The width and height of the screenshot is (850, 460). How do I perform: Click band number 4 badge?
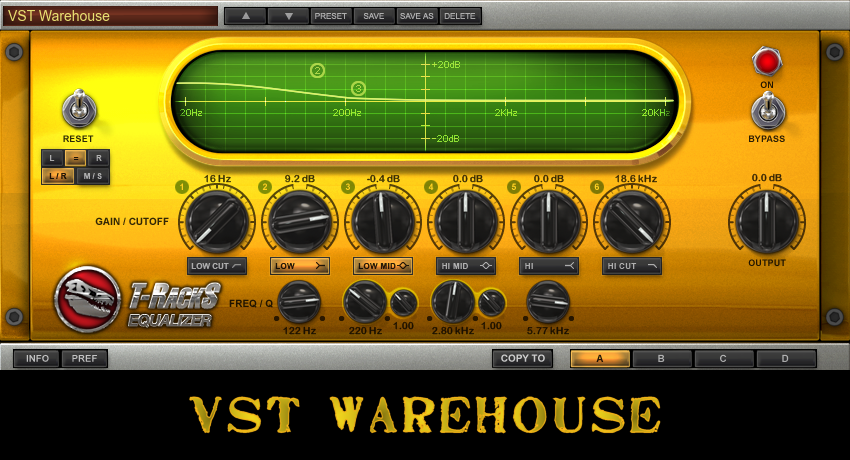(430, 187)
